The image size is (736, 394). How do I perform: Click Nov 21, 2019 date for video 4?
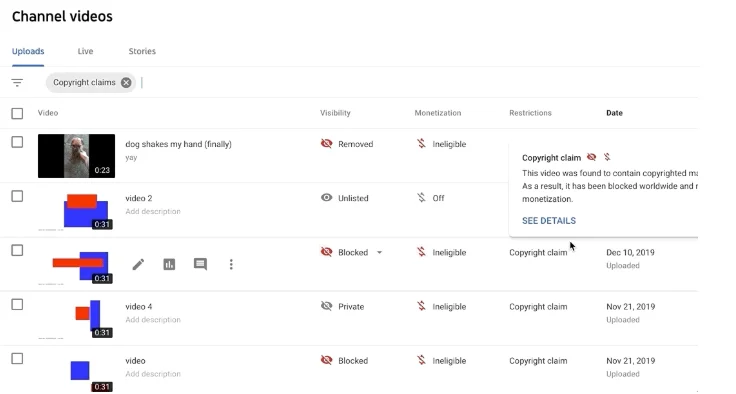(x=630, y=307)
